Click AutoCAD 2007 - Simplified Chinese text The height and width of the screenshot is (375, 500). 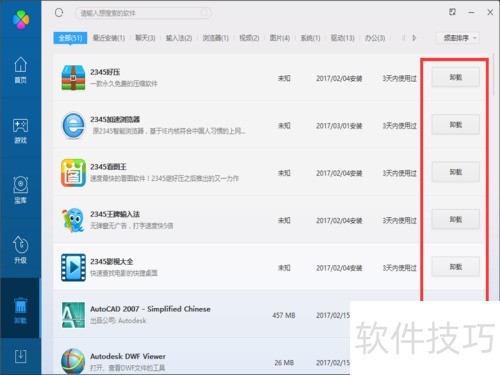coord(150,309)
